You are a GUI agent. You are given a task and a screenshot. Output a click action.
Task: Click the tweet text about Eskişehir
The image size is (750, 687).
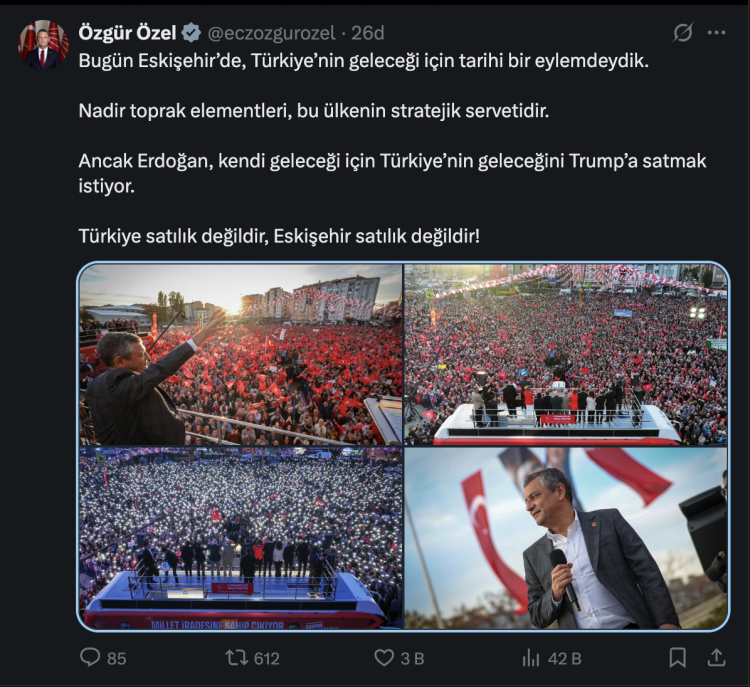tap(392, 148)
